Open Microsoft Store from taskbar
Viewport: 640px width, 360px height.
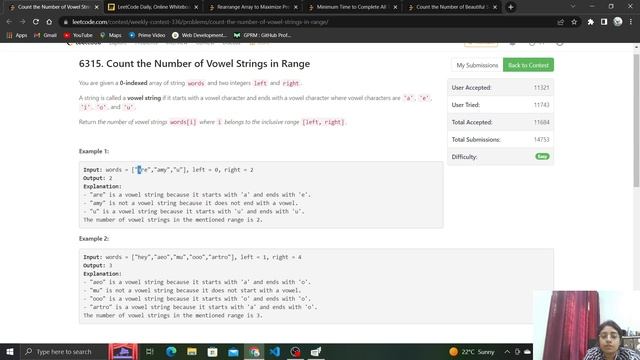point(213,351)
